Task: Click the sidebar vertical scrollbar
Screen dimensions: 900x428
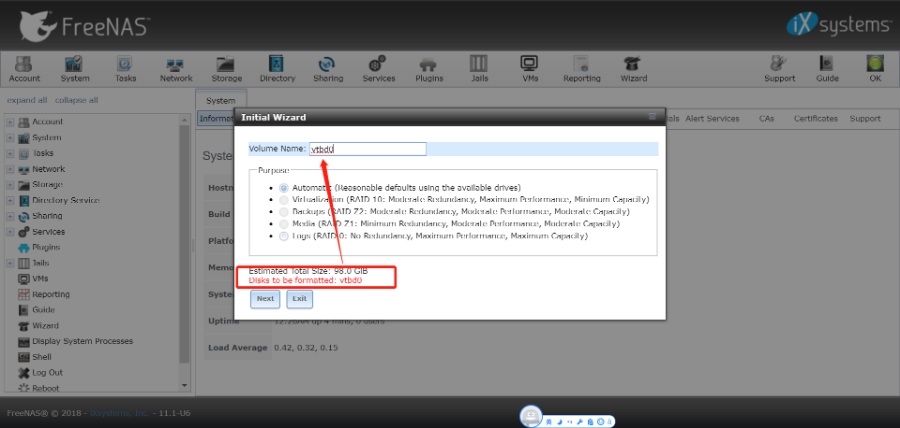Action: tap(184, 244)
